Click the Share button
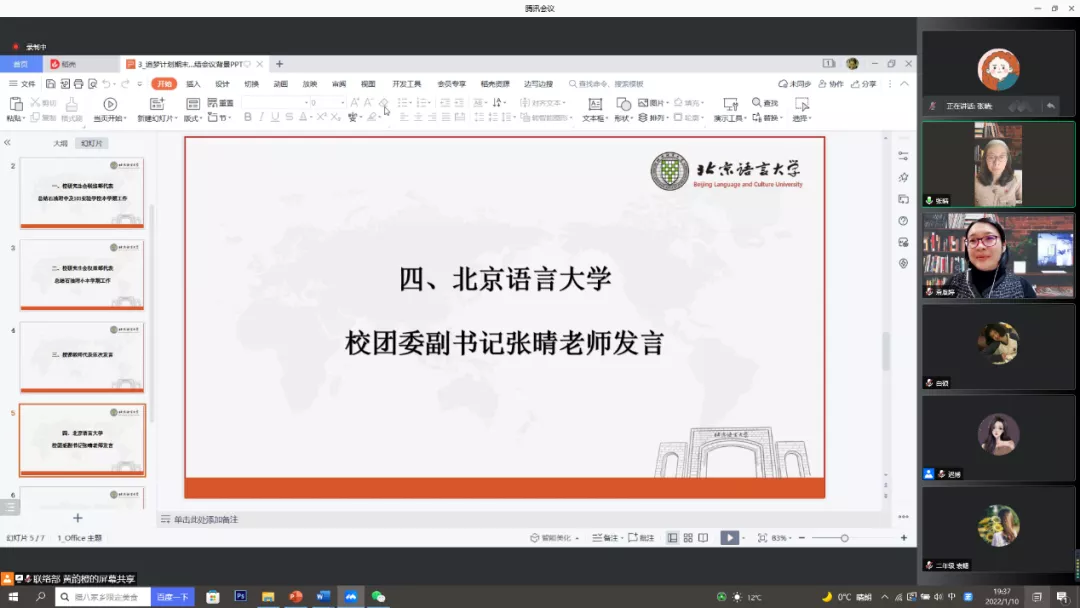Screen dimensions: 1080x608 864,84
